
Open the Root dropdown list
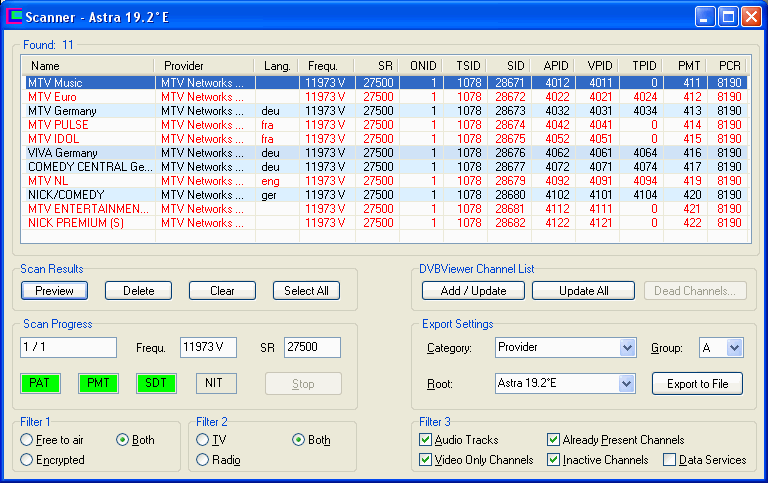pyautogui.click(x=627, y=383)
